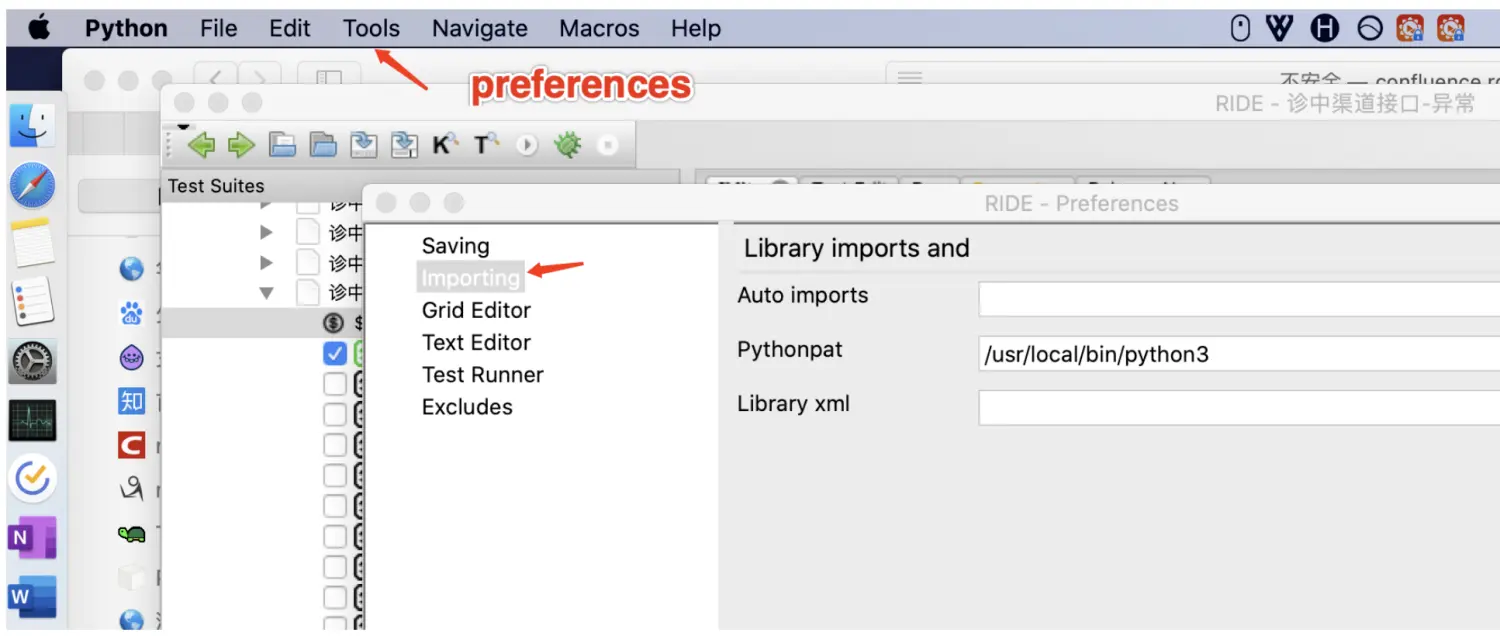The height and width of the screenshot is (636, 1500).
Task: Open the File menu
Action: coord(219,29)
